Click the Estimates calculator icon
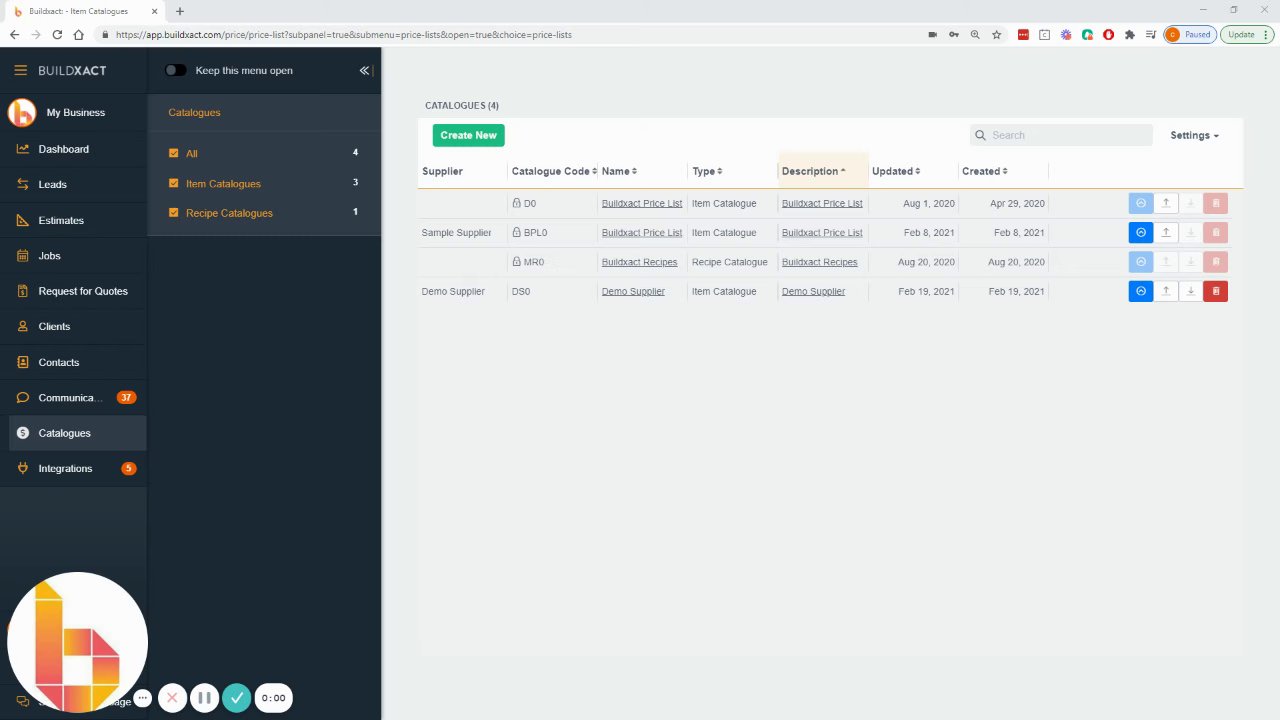Image resolution: width=1280 pixels, height=720 pixels. pos(23,220)
